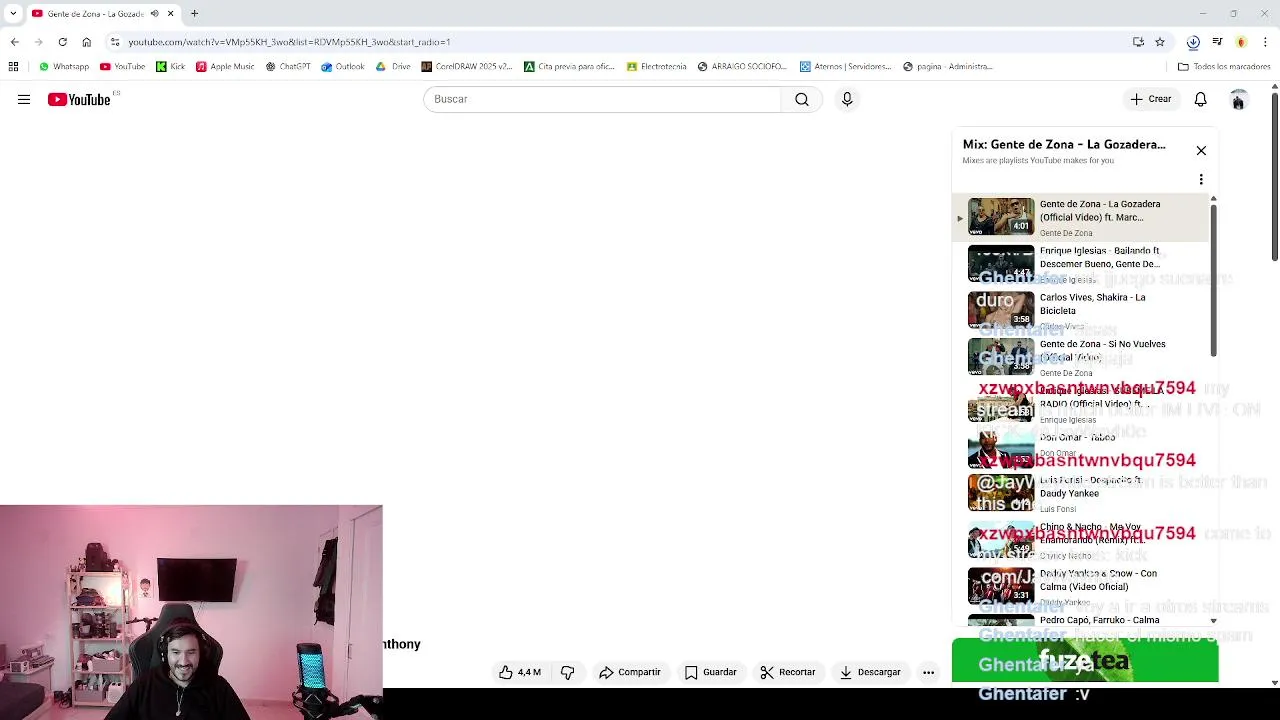Click the page vertical scrollbar
Viewport: 1280px width, 720px height.
(1274, 178)
